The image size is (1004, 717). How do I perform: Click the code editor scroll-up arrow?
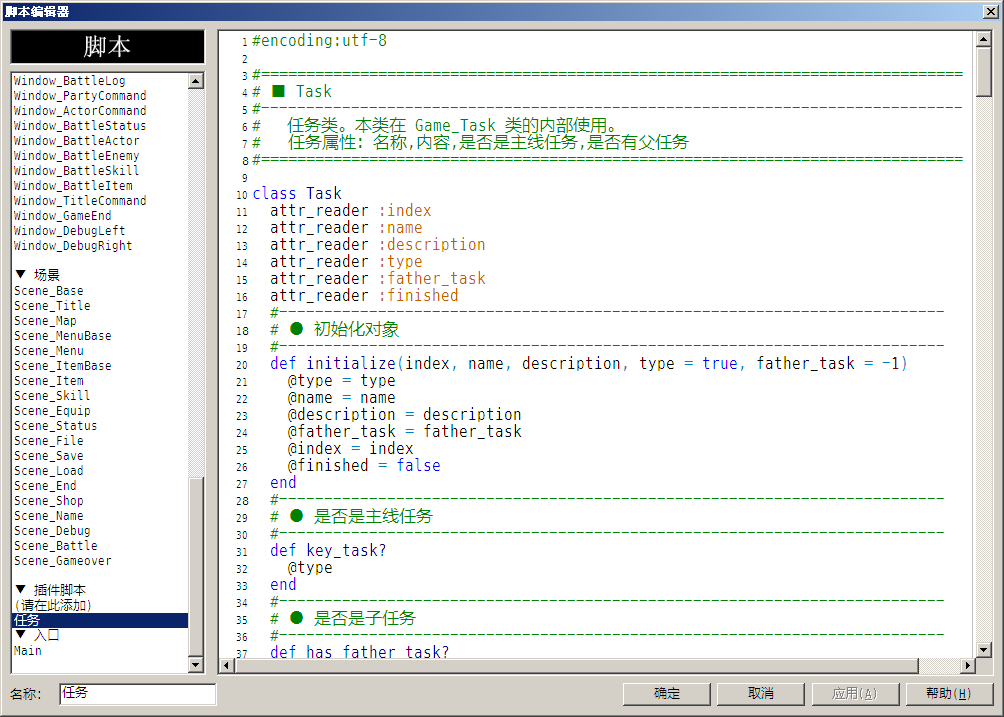[x=984, y=39]
